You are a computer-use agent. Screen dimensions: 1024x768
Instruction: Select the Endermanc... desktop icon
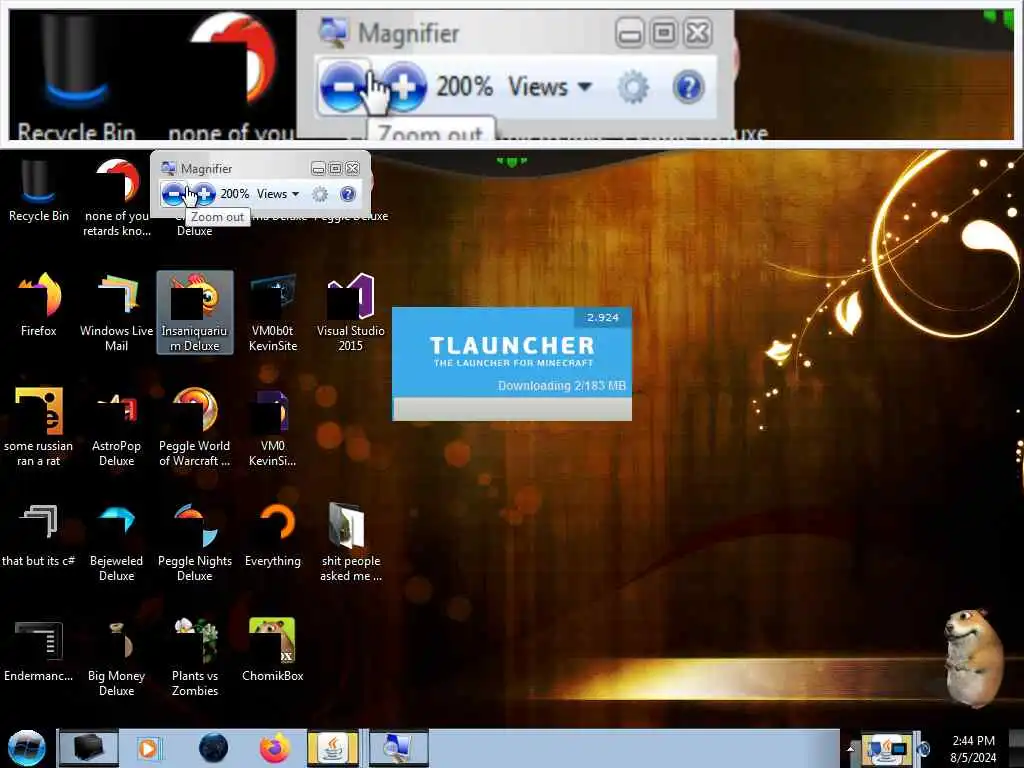click(x=39, y=650)
